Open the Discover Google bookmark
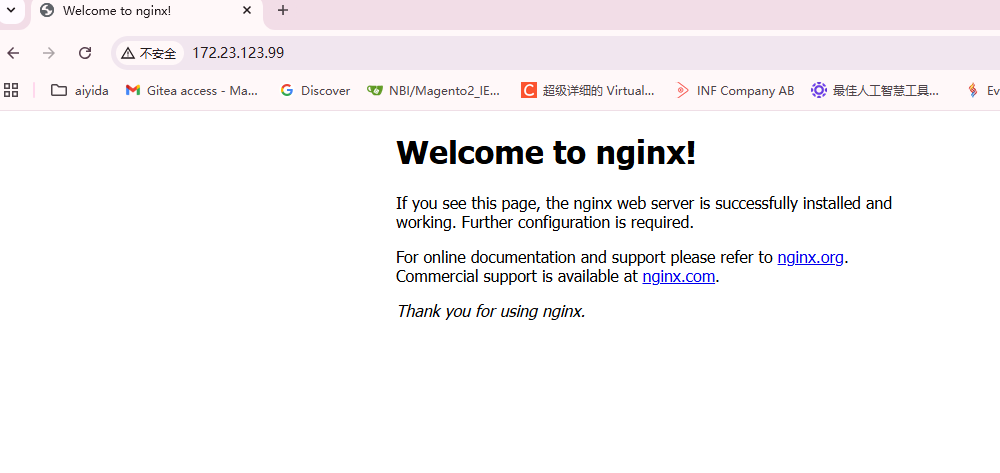This screenshot has width=1000, height=473. coord(316,91)
